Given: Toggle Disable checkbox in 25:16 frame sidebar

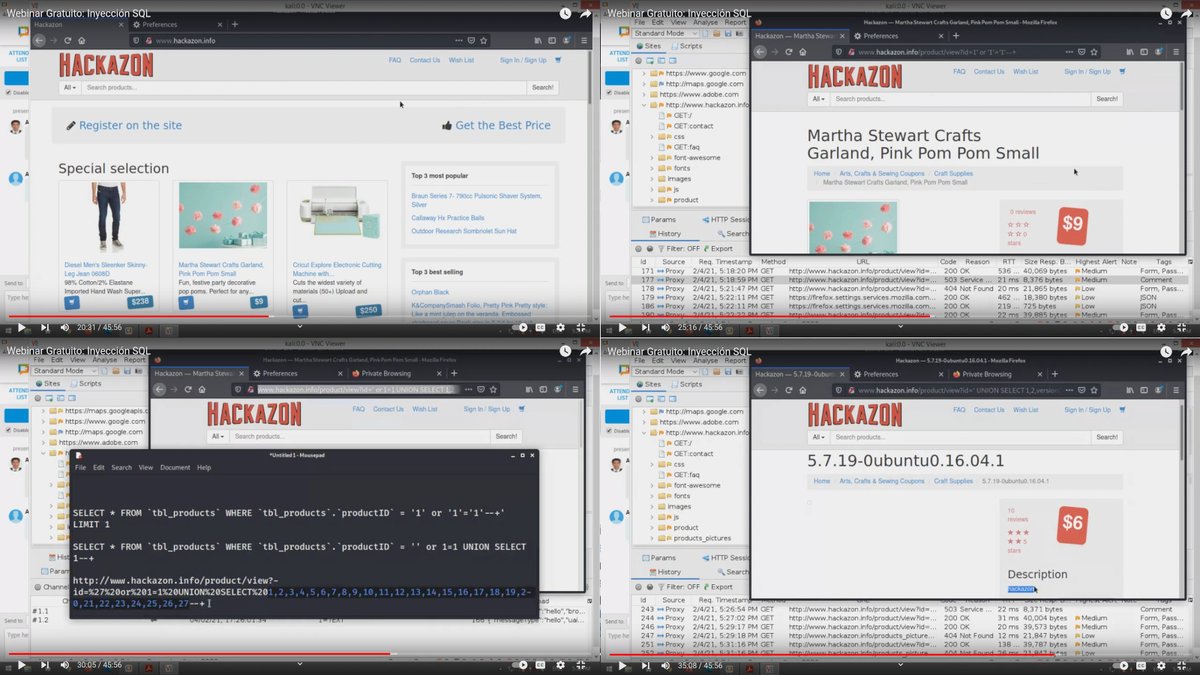Looking at the screenshot, I should tap(610, 93).
